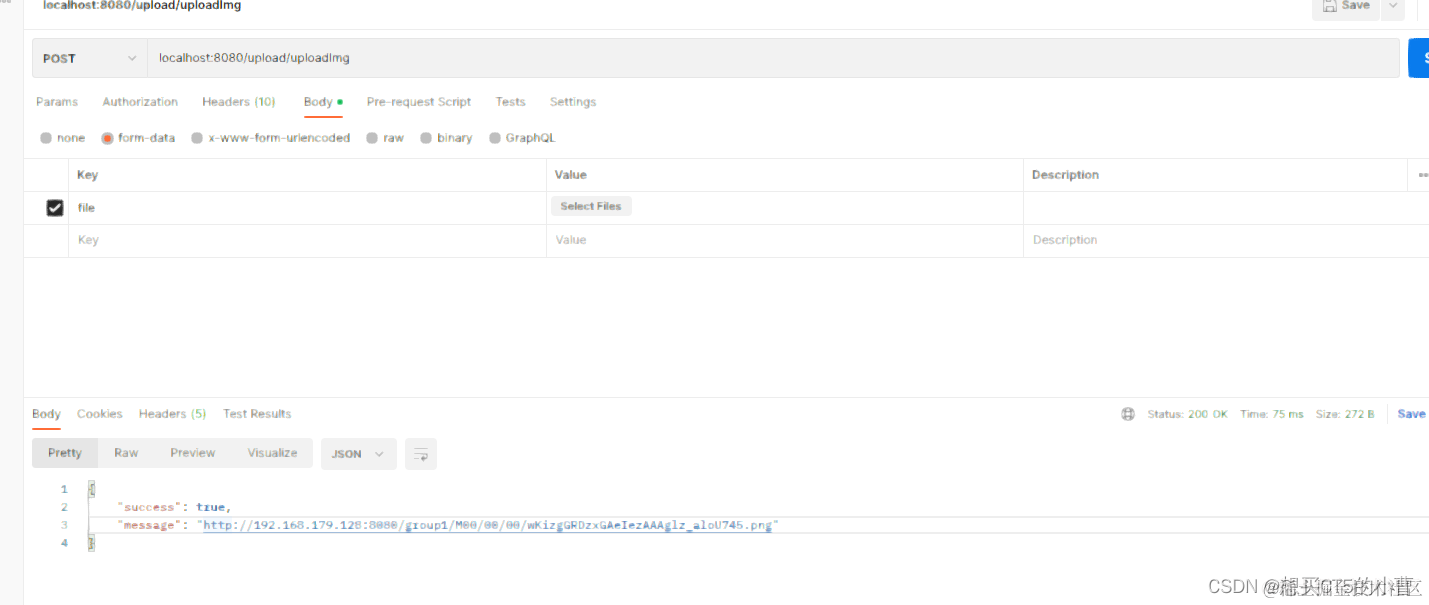
Task: Open the Test Results tab
Action: point(257,414)
